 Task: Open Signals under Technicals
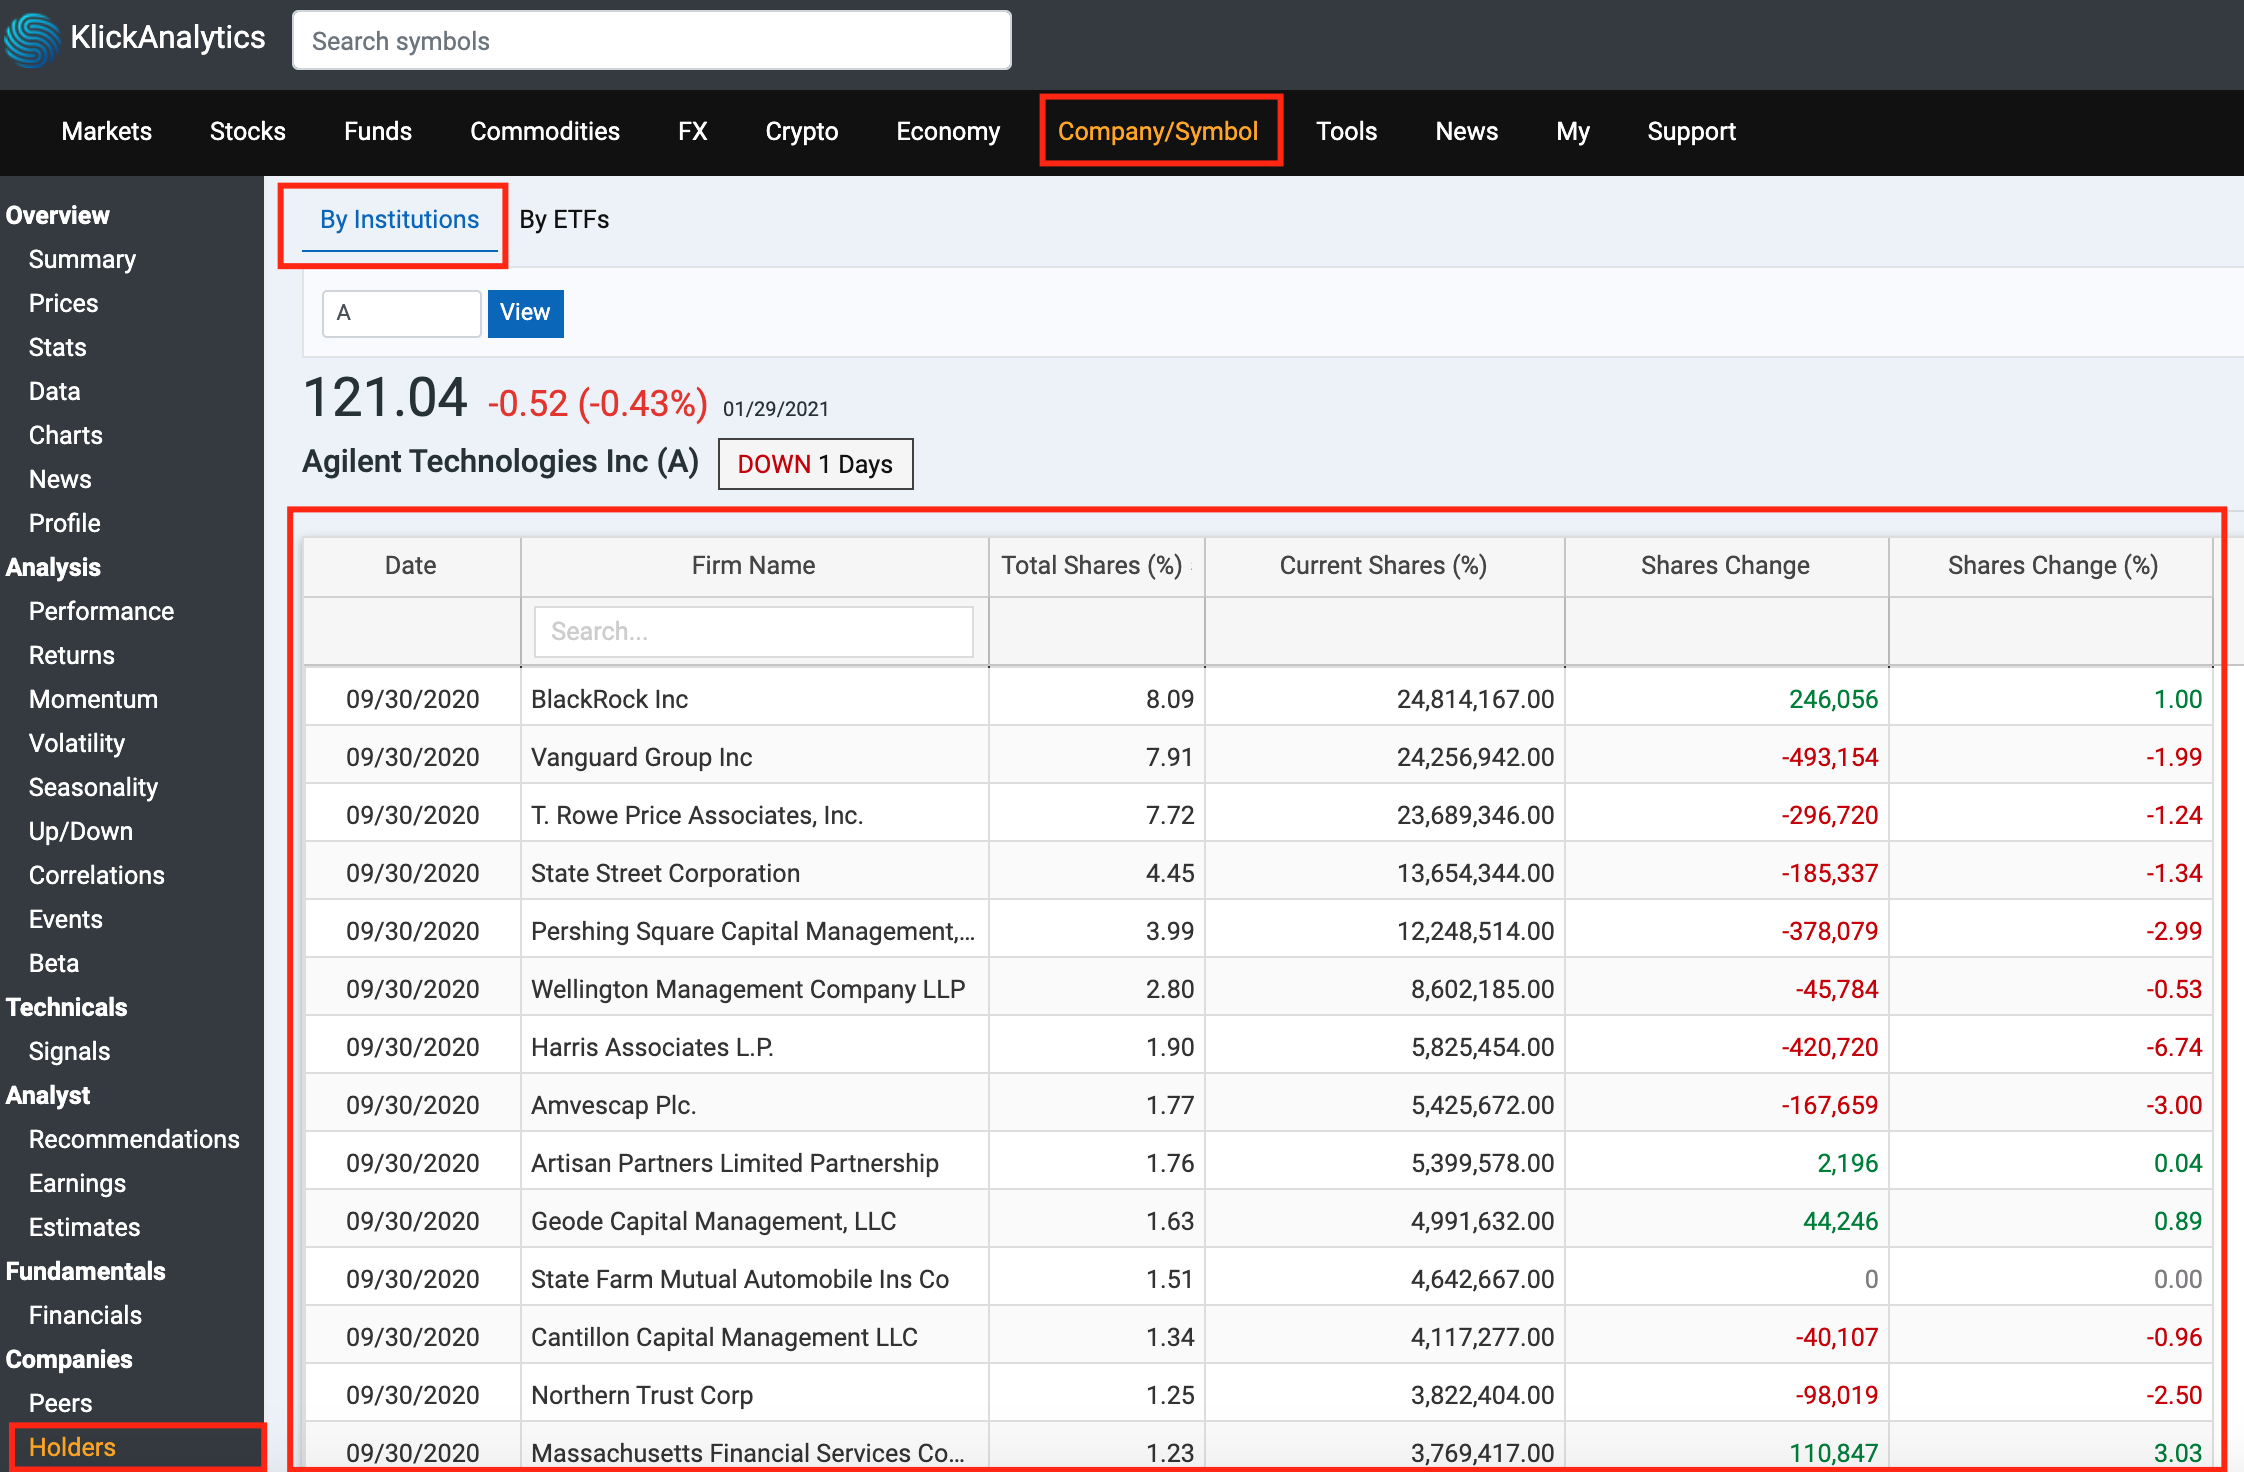[x=69, y=1051]
